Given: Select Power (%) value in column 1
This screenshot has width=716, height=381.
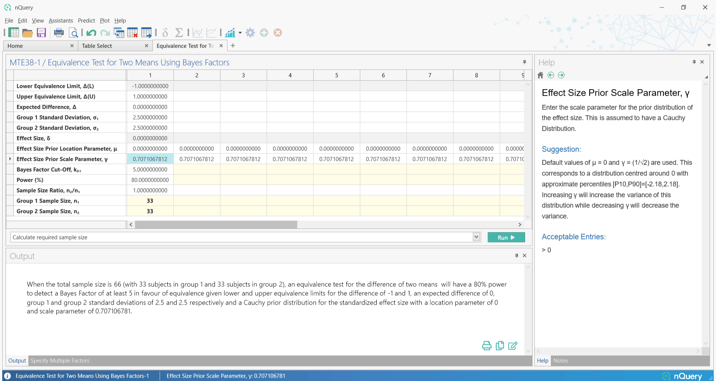Looking at the screenshot, I should pyautogui.click(x=150, y=180).
